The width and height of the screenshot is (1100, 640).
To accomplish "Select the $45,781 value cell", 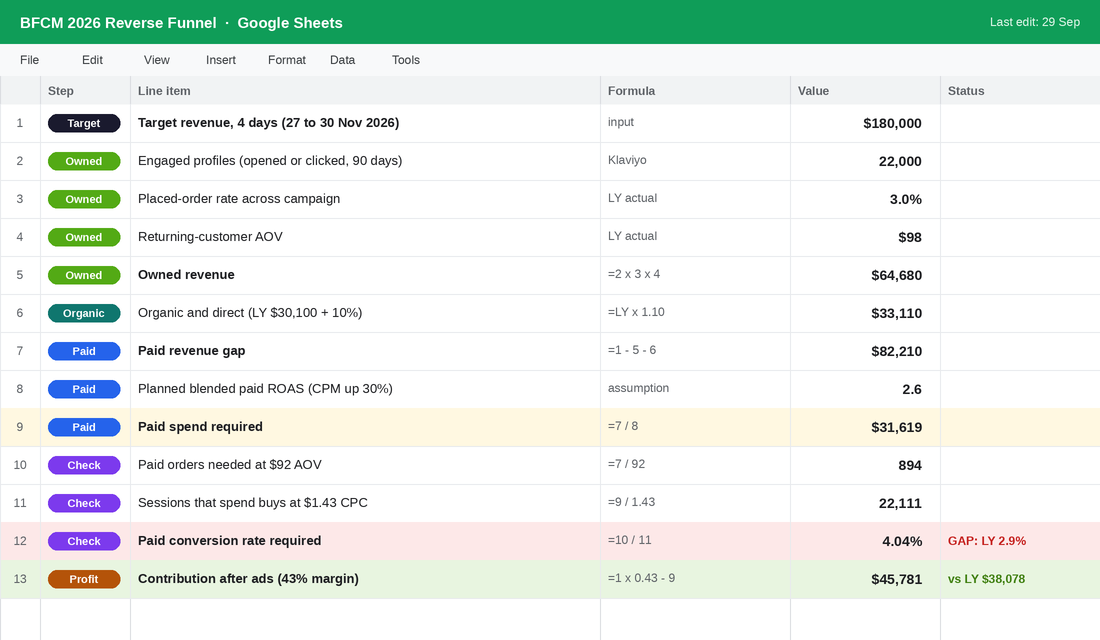I will pyautogui.click(x=865, y=579).
